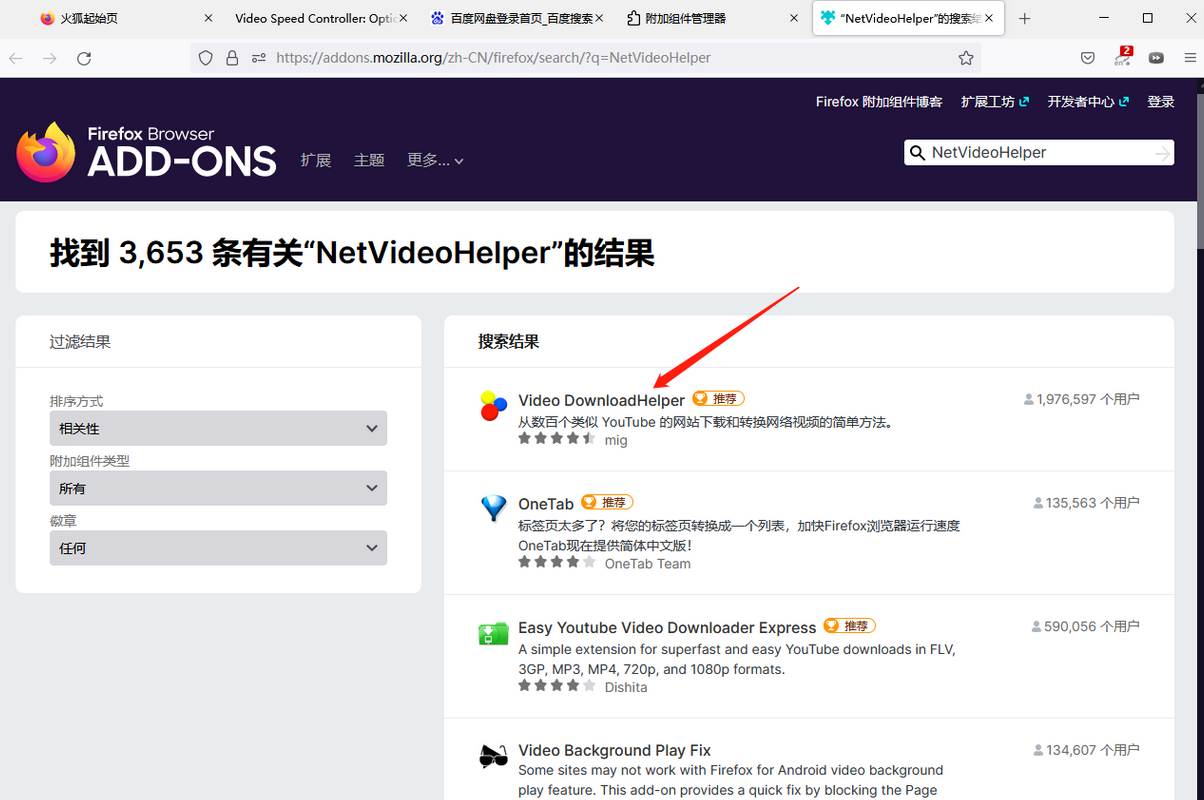Screen dimensions: 1204x800
Task: Open Video Background Play Fix result
Action: pos(614,750)
